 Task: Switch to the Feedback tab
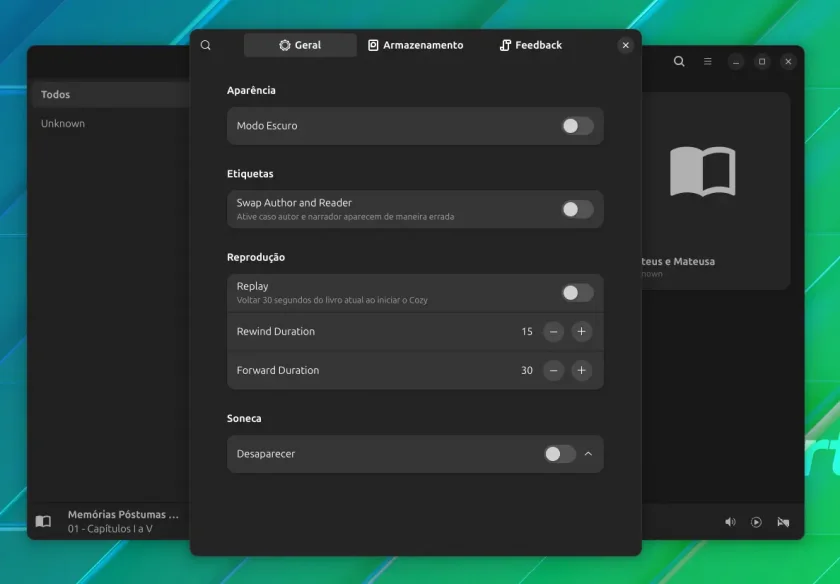click(x=531, y=45)
